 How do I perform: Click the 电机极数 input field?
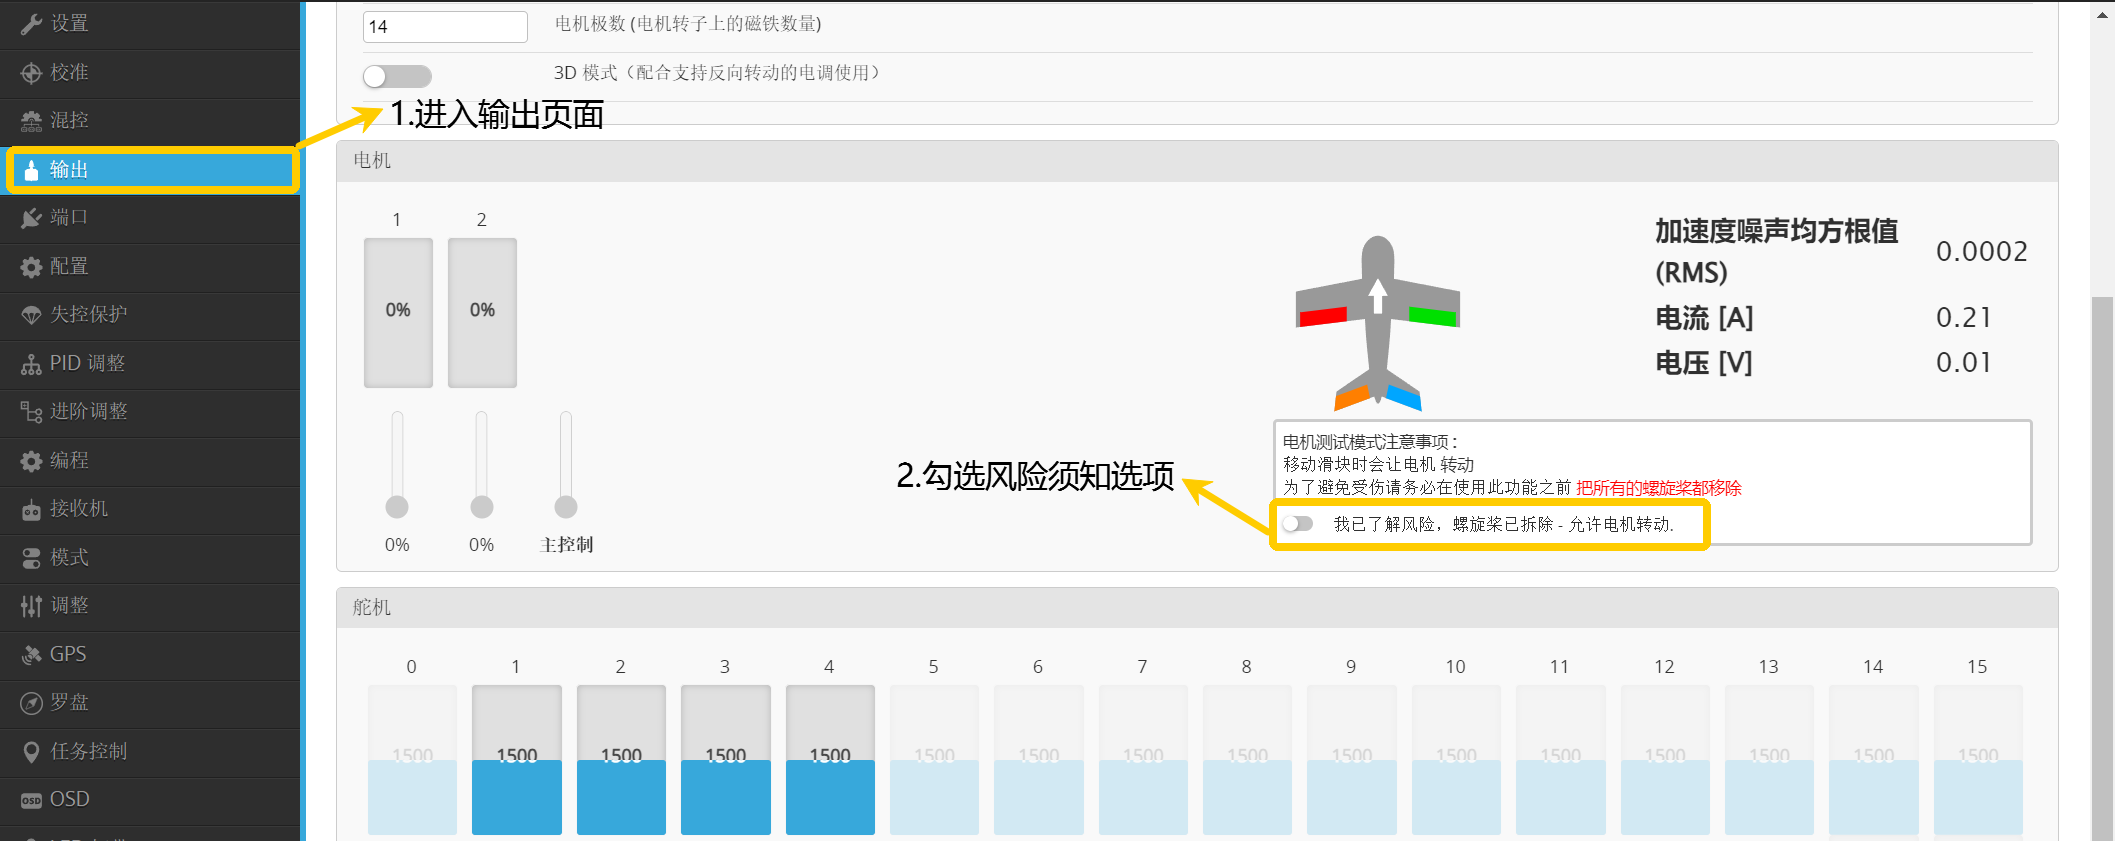445,27
